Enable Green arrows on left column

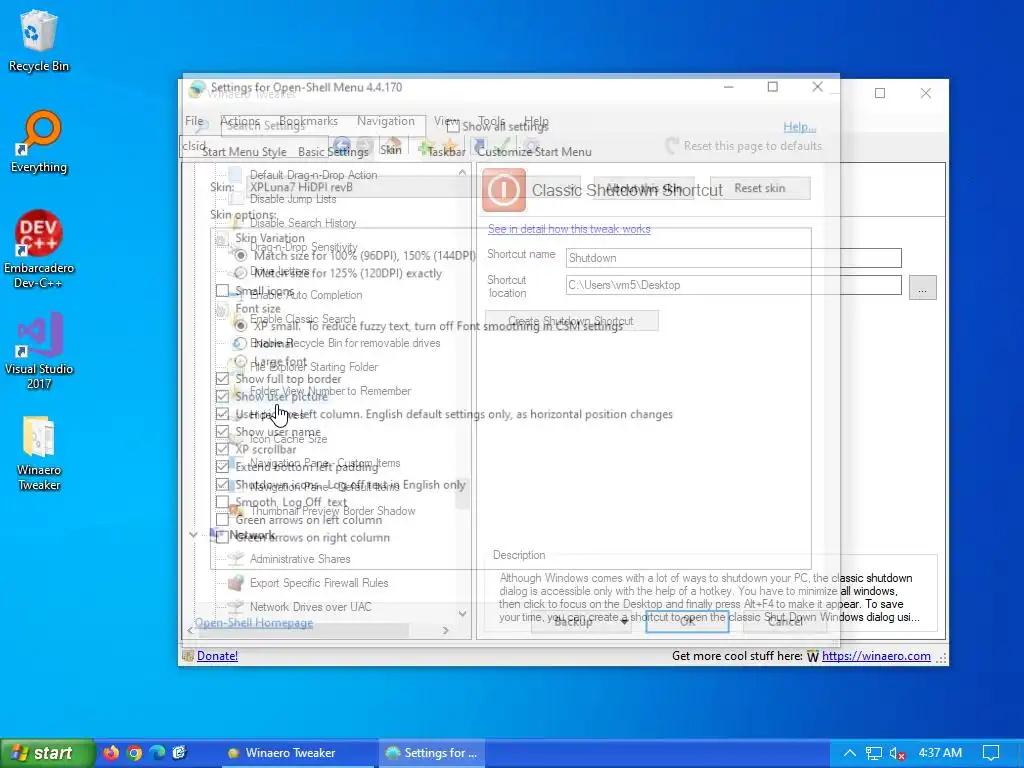[222, 520]
